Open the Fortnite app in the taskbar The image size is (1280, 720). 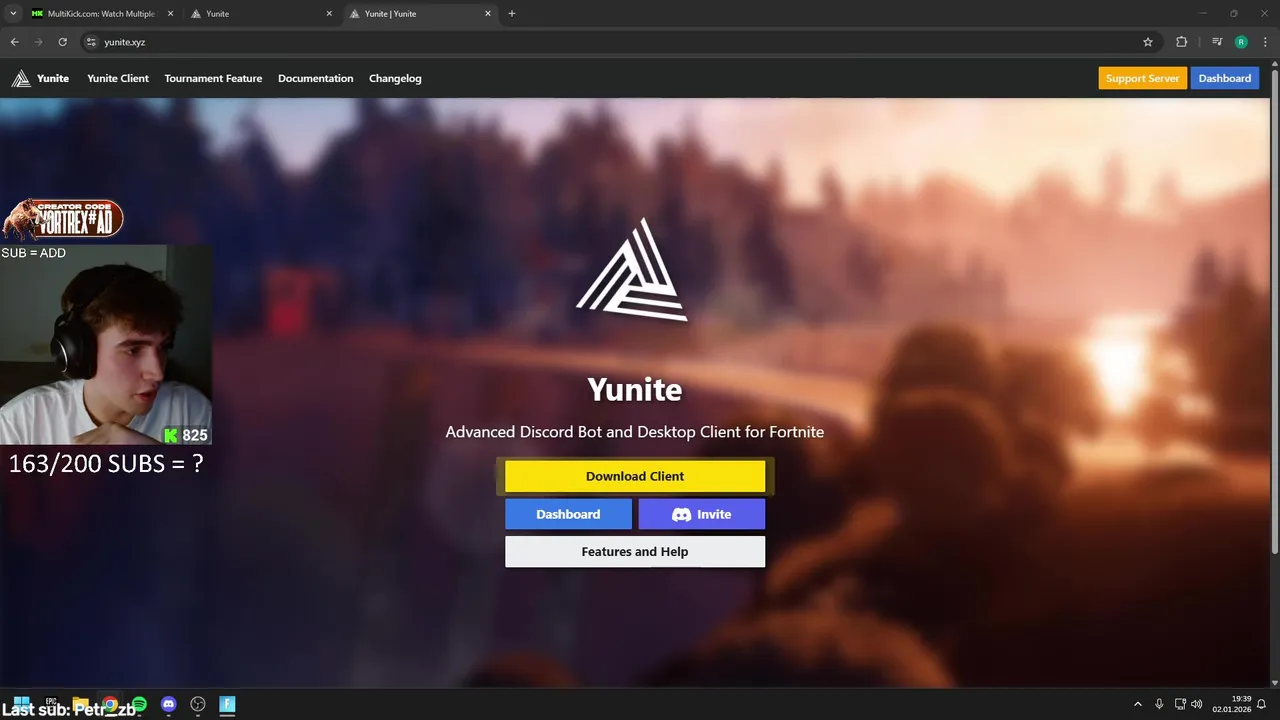click(x=227, y=705)
